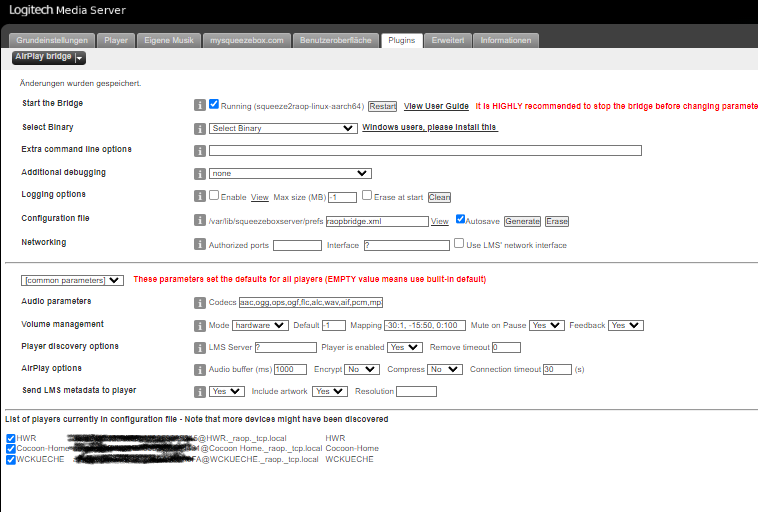Select the Plugins tab
Image resolution: width=758 pixels, height=512 pixels.
[x=402, y=40]
